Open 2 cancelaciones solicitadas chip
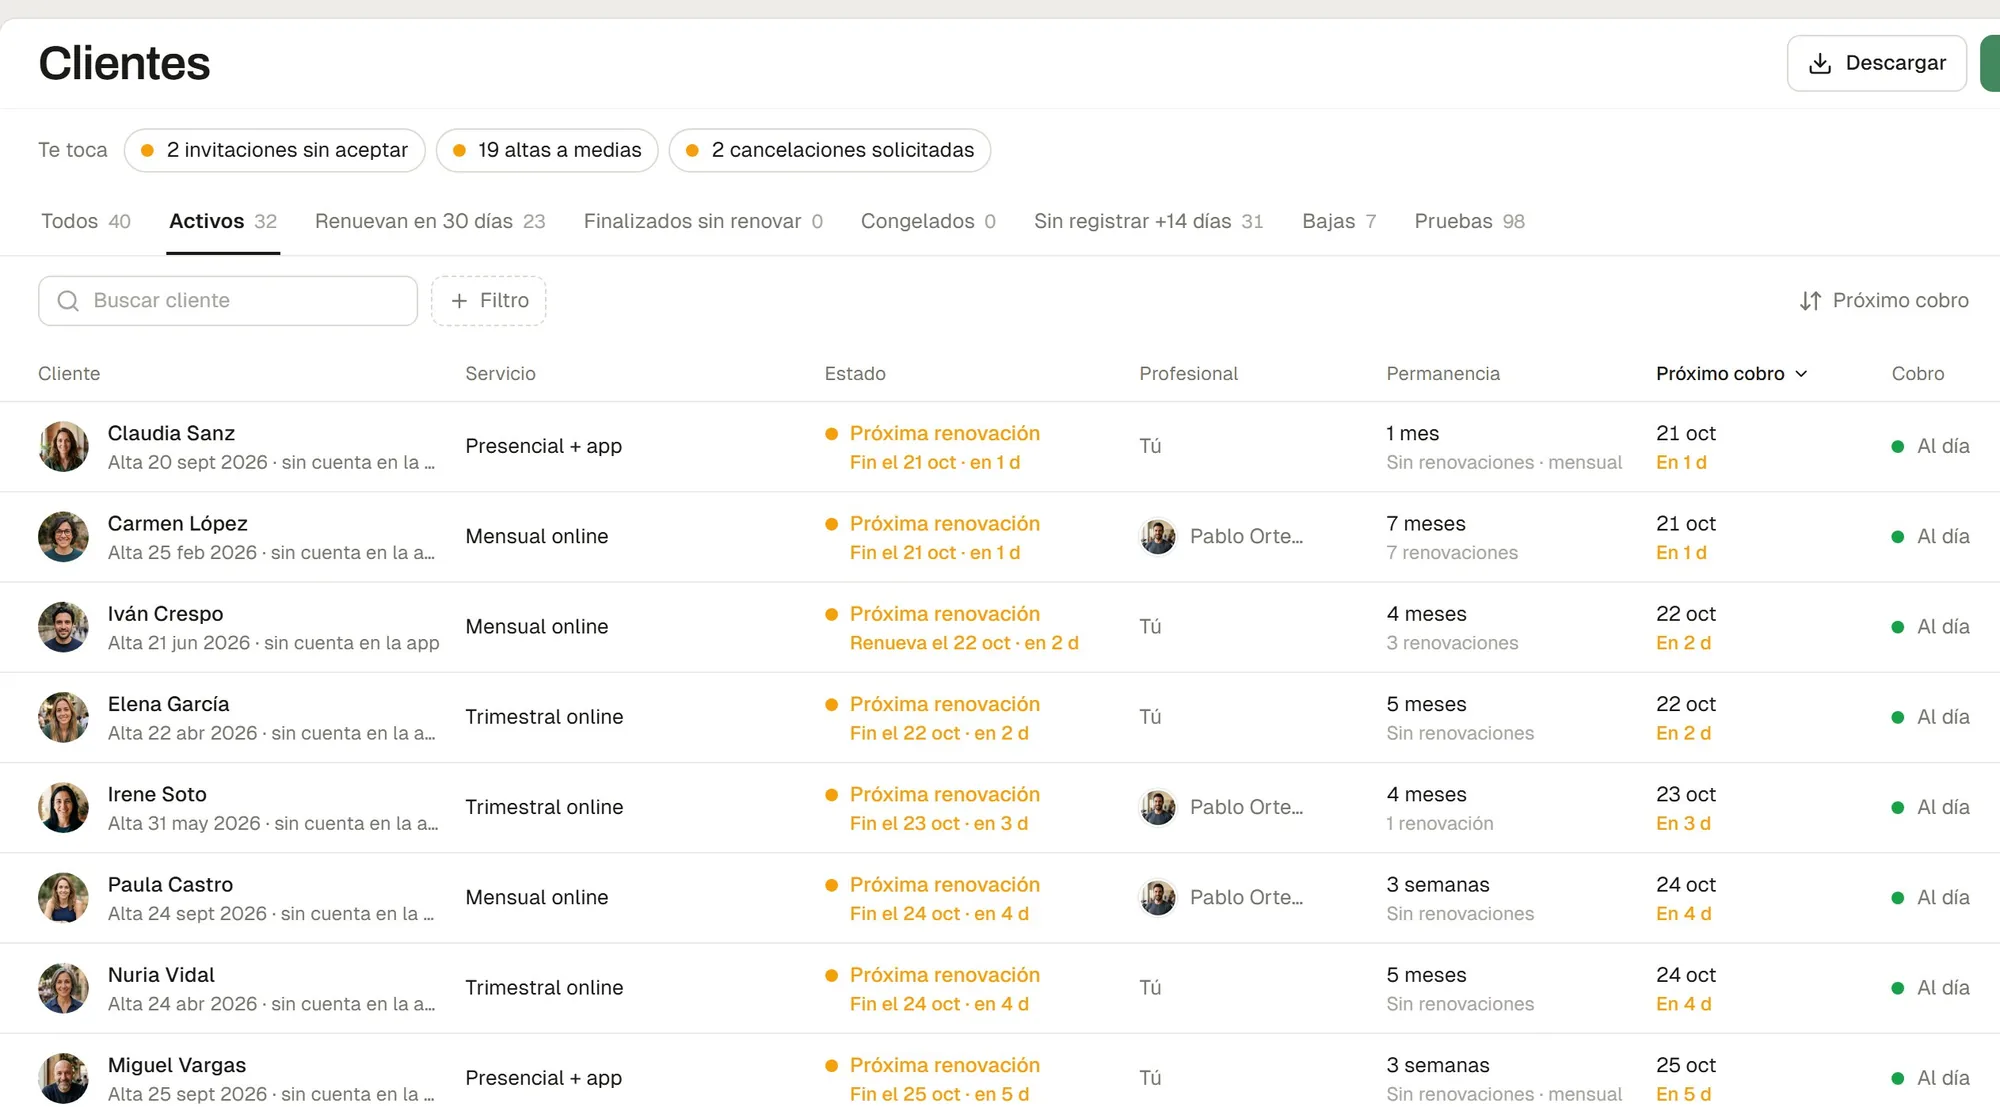2000x1107 pixels. (x=830, y=150)
